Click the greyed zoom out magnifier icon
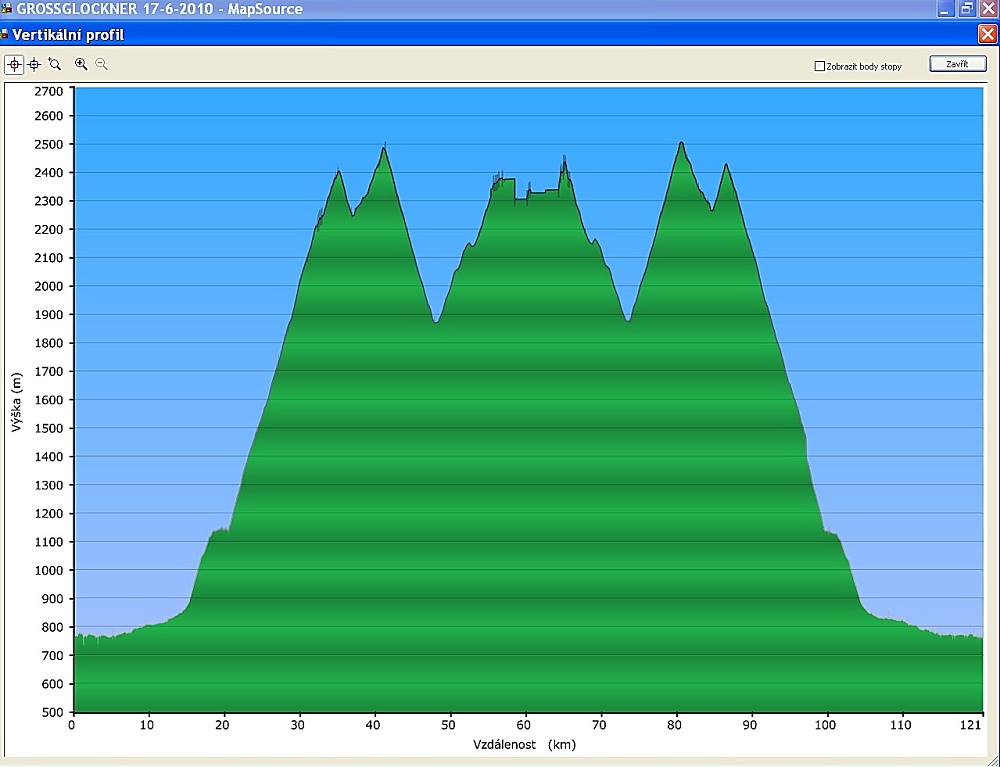 click(x=101, y=64)
